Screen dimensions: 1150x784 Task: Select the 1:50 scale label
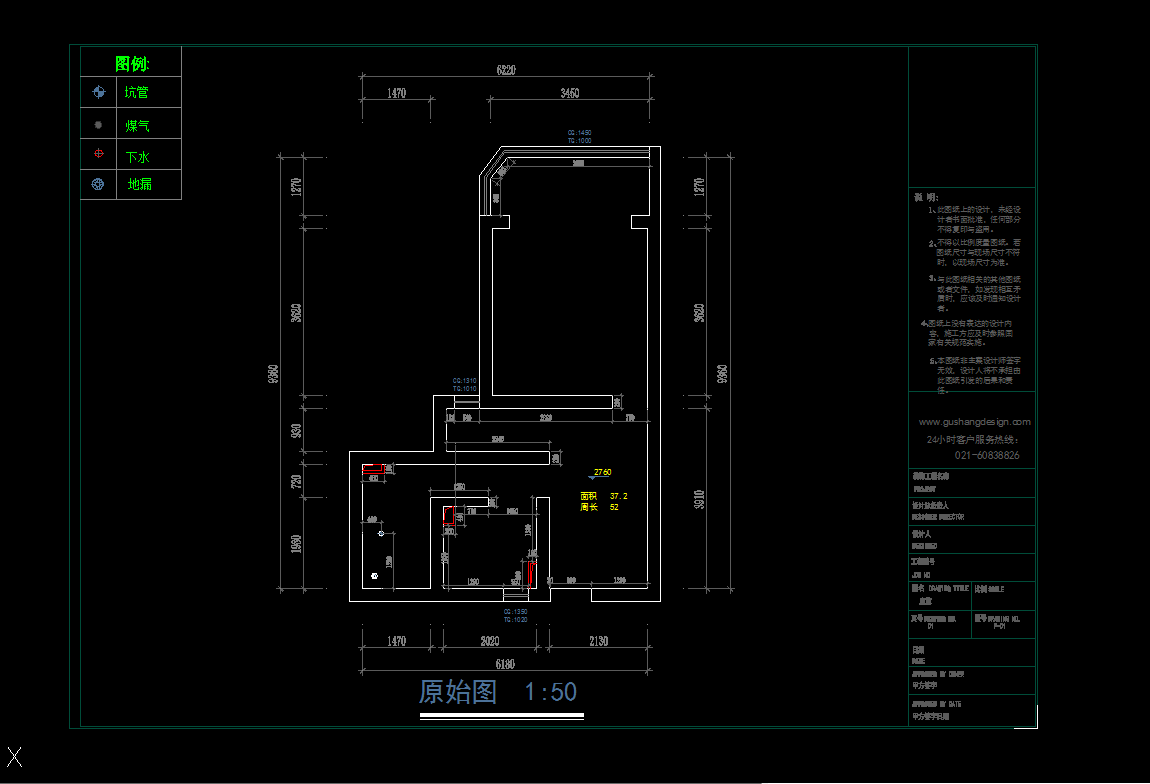[551, 692]
